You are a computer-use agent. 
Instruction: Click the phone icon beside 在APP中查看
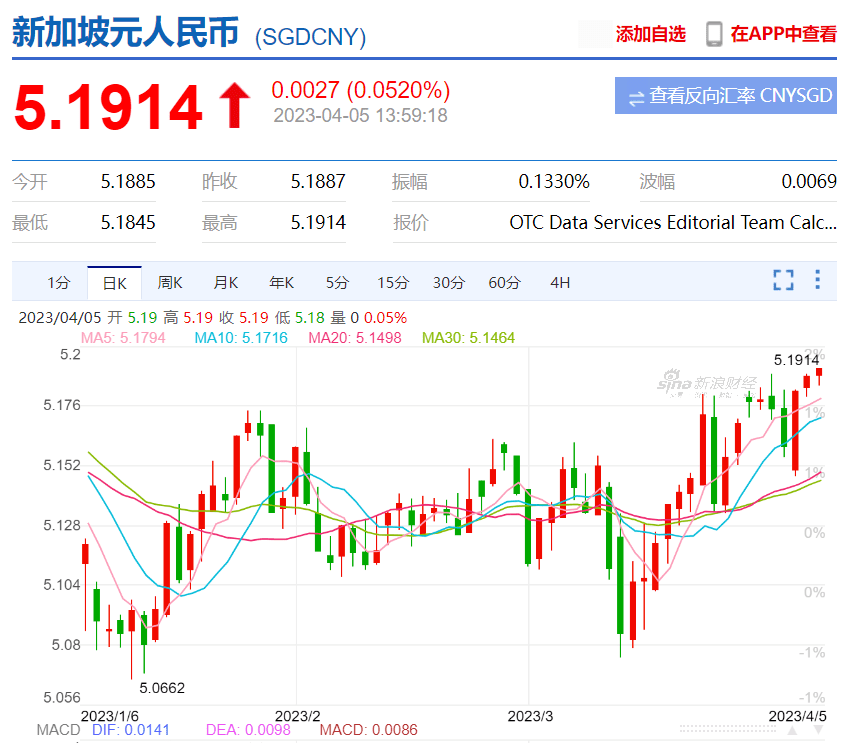714,34
